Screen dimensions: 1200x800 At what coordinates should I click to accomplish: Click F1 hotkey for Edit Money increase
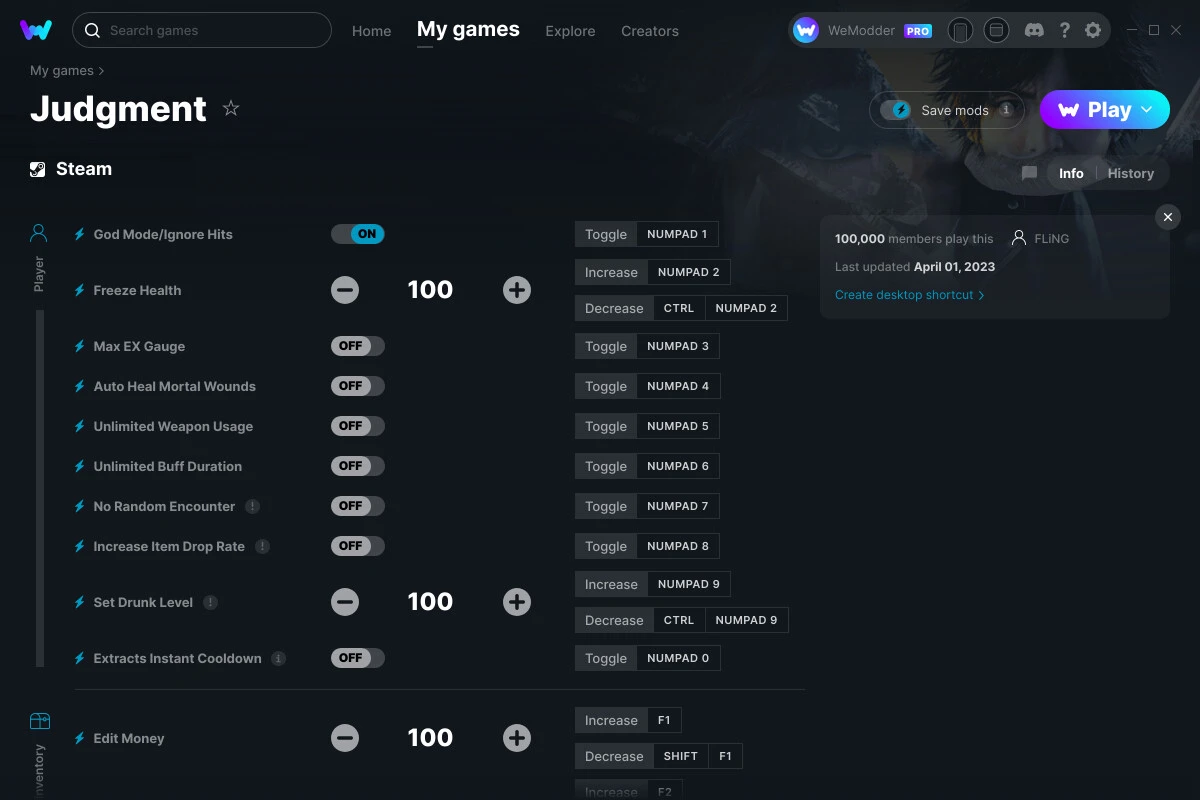pos(664,720)
